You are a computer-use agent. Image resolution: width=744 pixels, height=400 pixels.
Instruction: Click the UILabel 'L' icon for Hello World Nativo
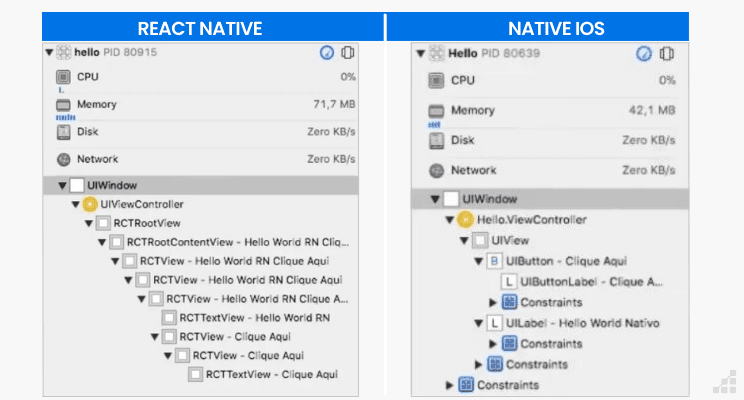pos(493,323)
